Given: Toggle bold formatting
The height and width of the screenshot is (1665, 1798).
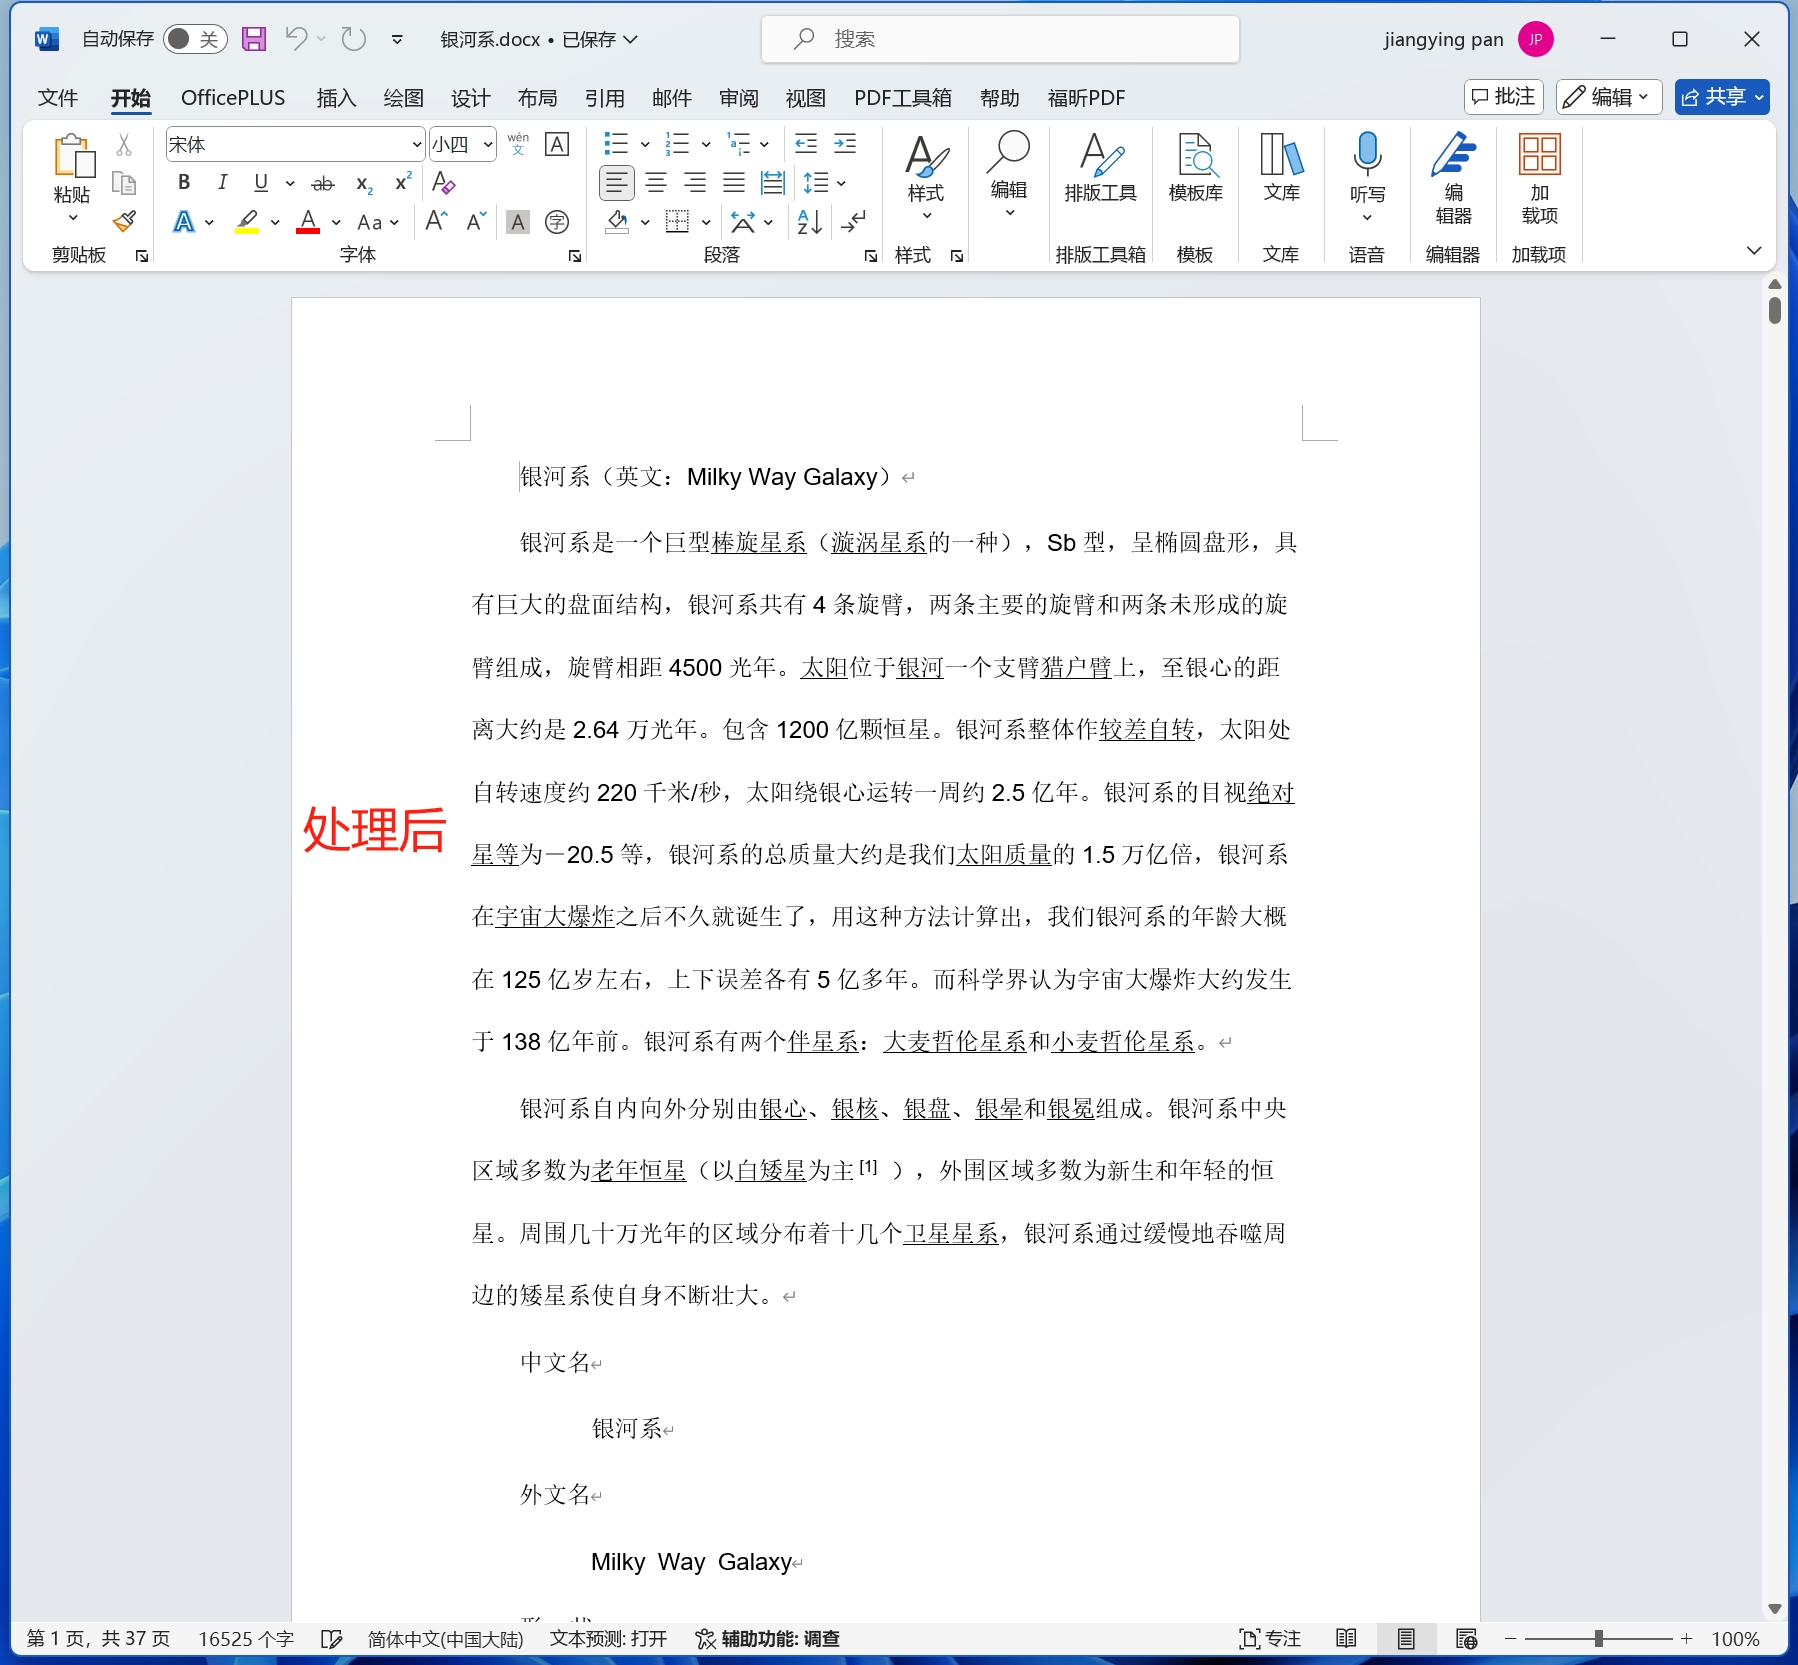Looking at the screenshot, I should pyautogui.click(x=183, y=183).
